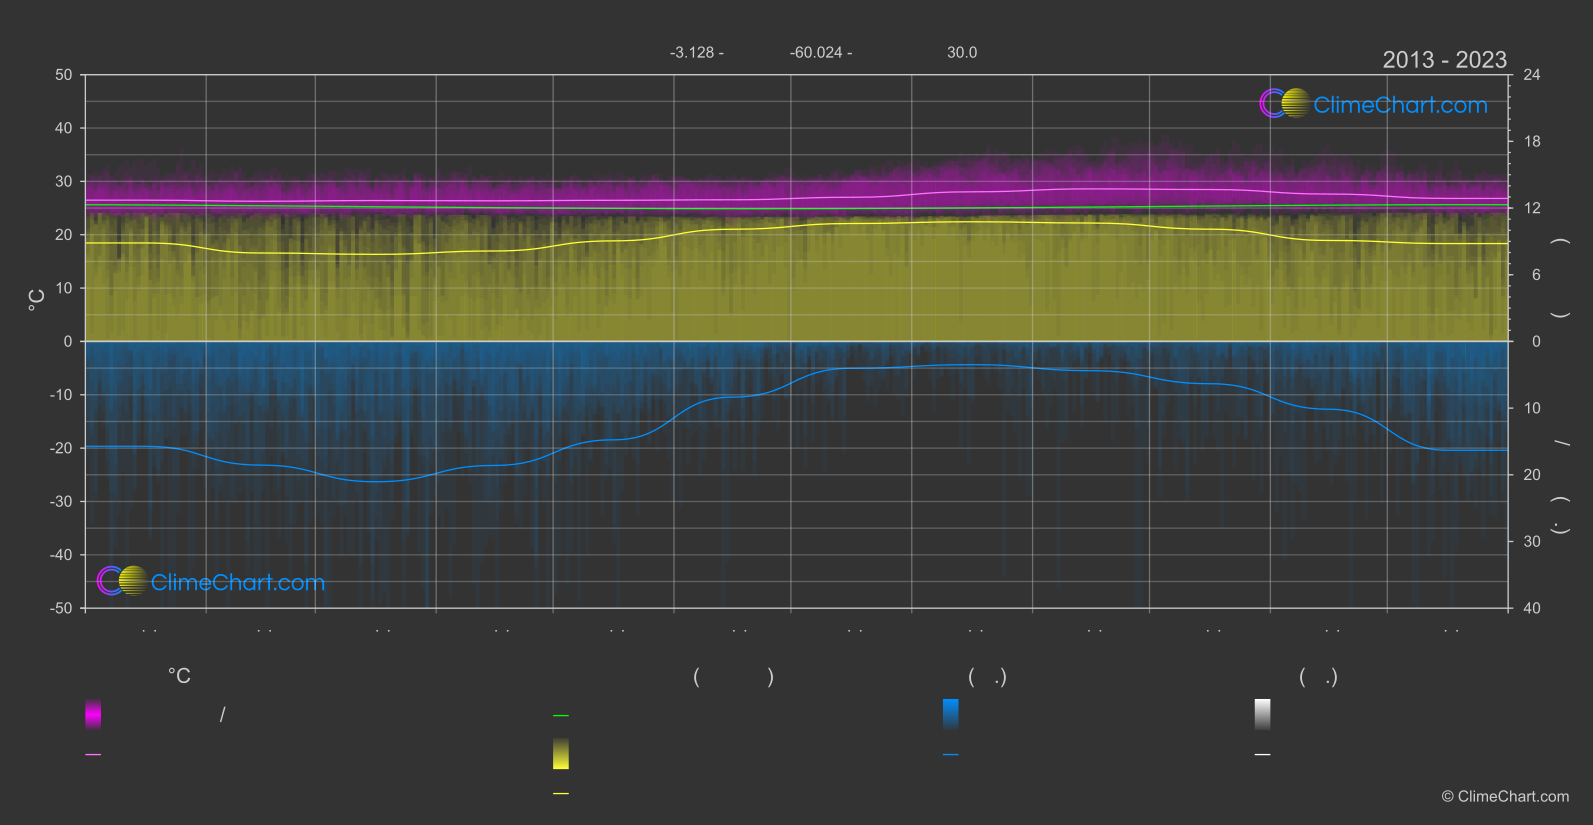The height and width of the screenshot is (825, 1593).
Task: Click the -3.128 value in header
Action: point(692,52)
